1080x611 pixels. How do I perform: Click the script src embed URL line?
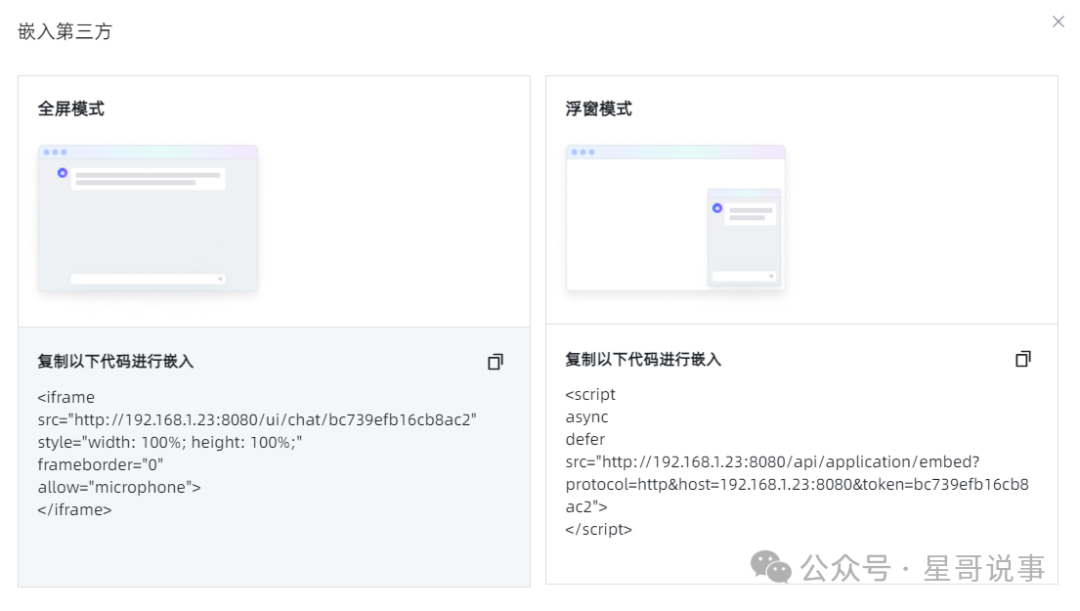772,462
